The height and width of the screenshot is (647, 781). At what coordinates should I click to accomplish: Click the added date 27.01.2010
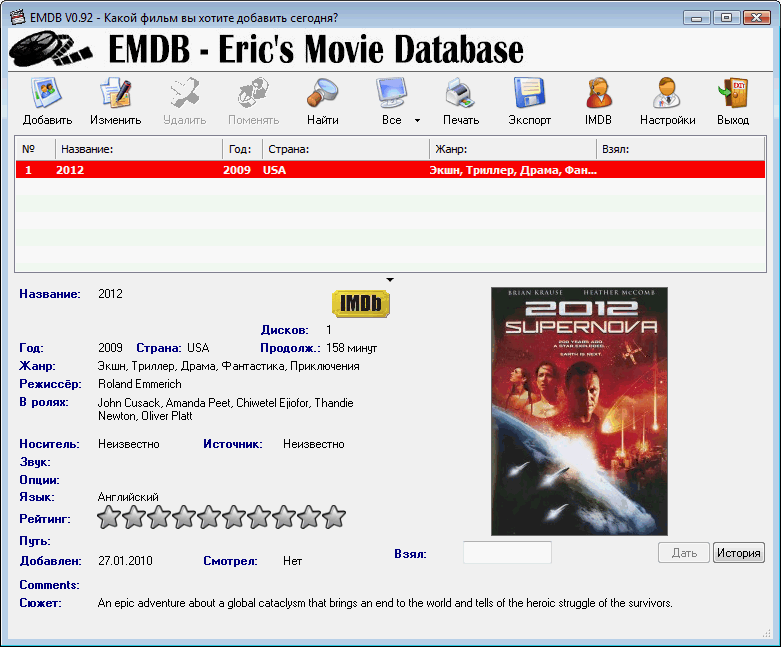pos(125,561)
